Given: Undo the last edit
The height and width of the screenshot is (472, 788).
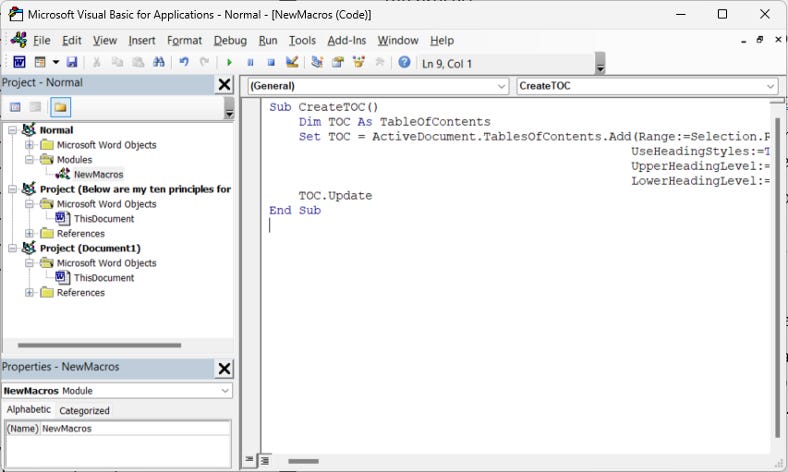Looking at the screenshot, I should [x=184, y=62].
